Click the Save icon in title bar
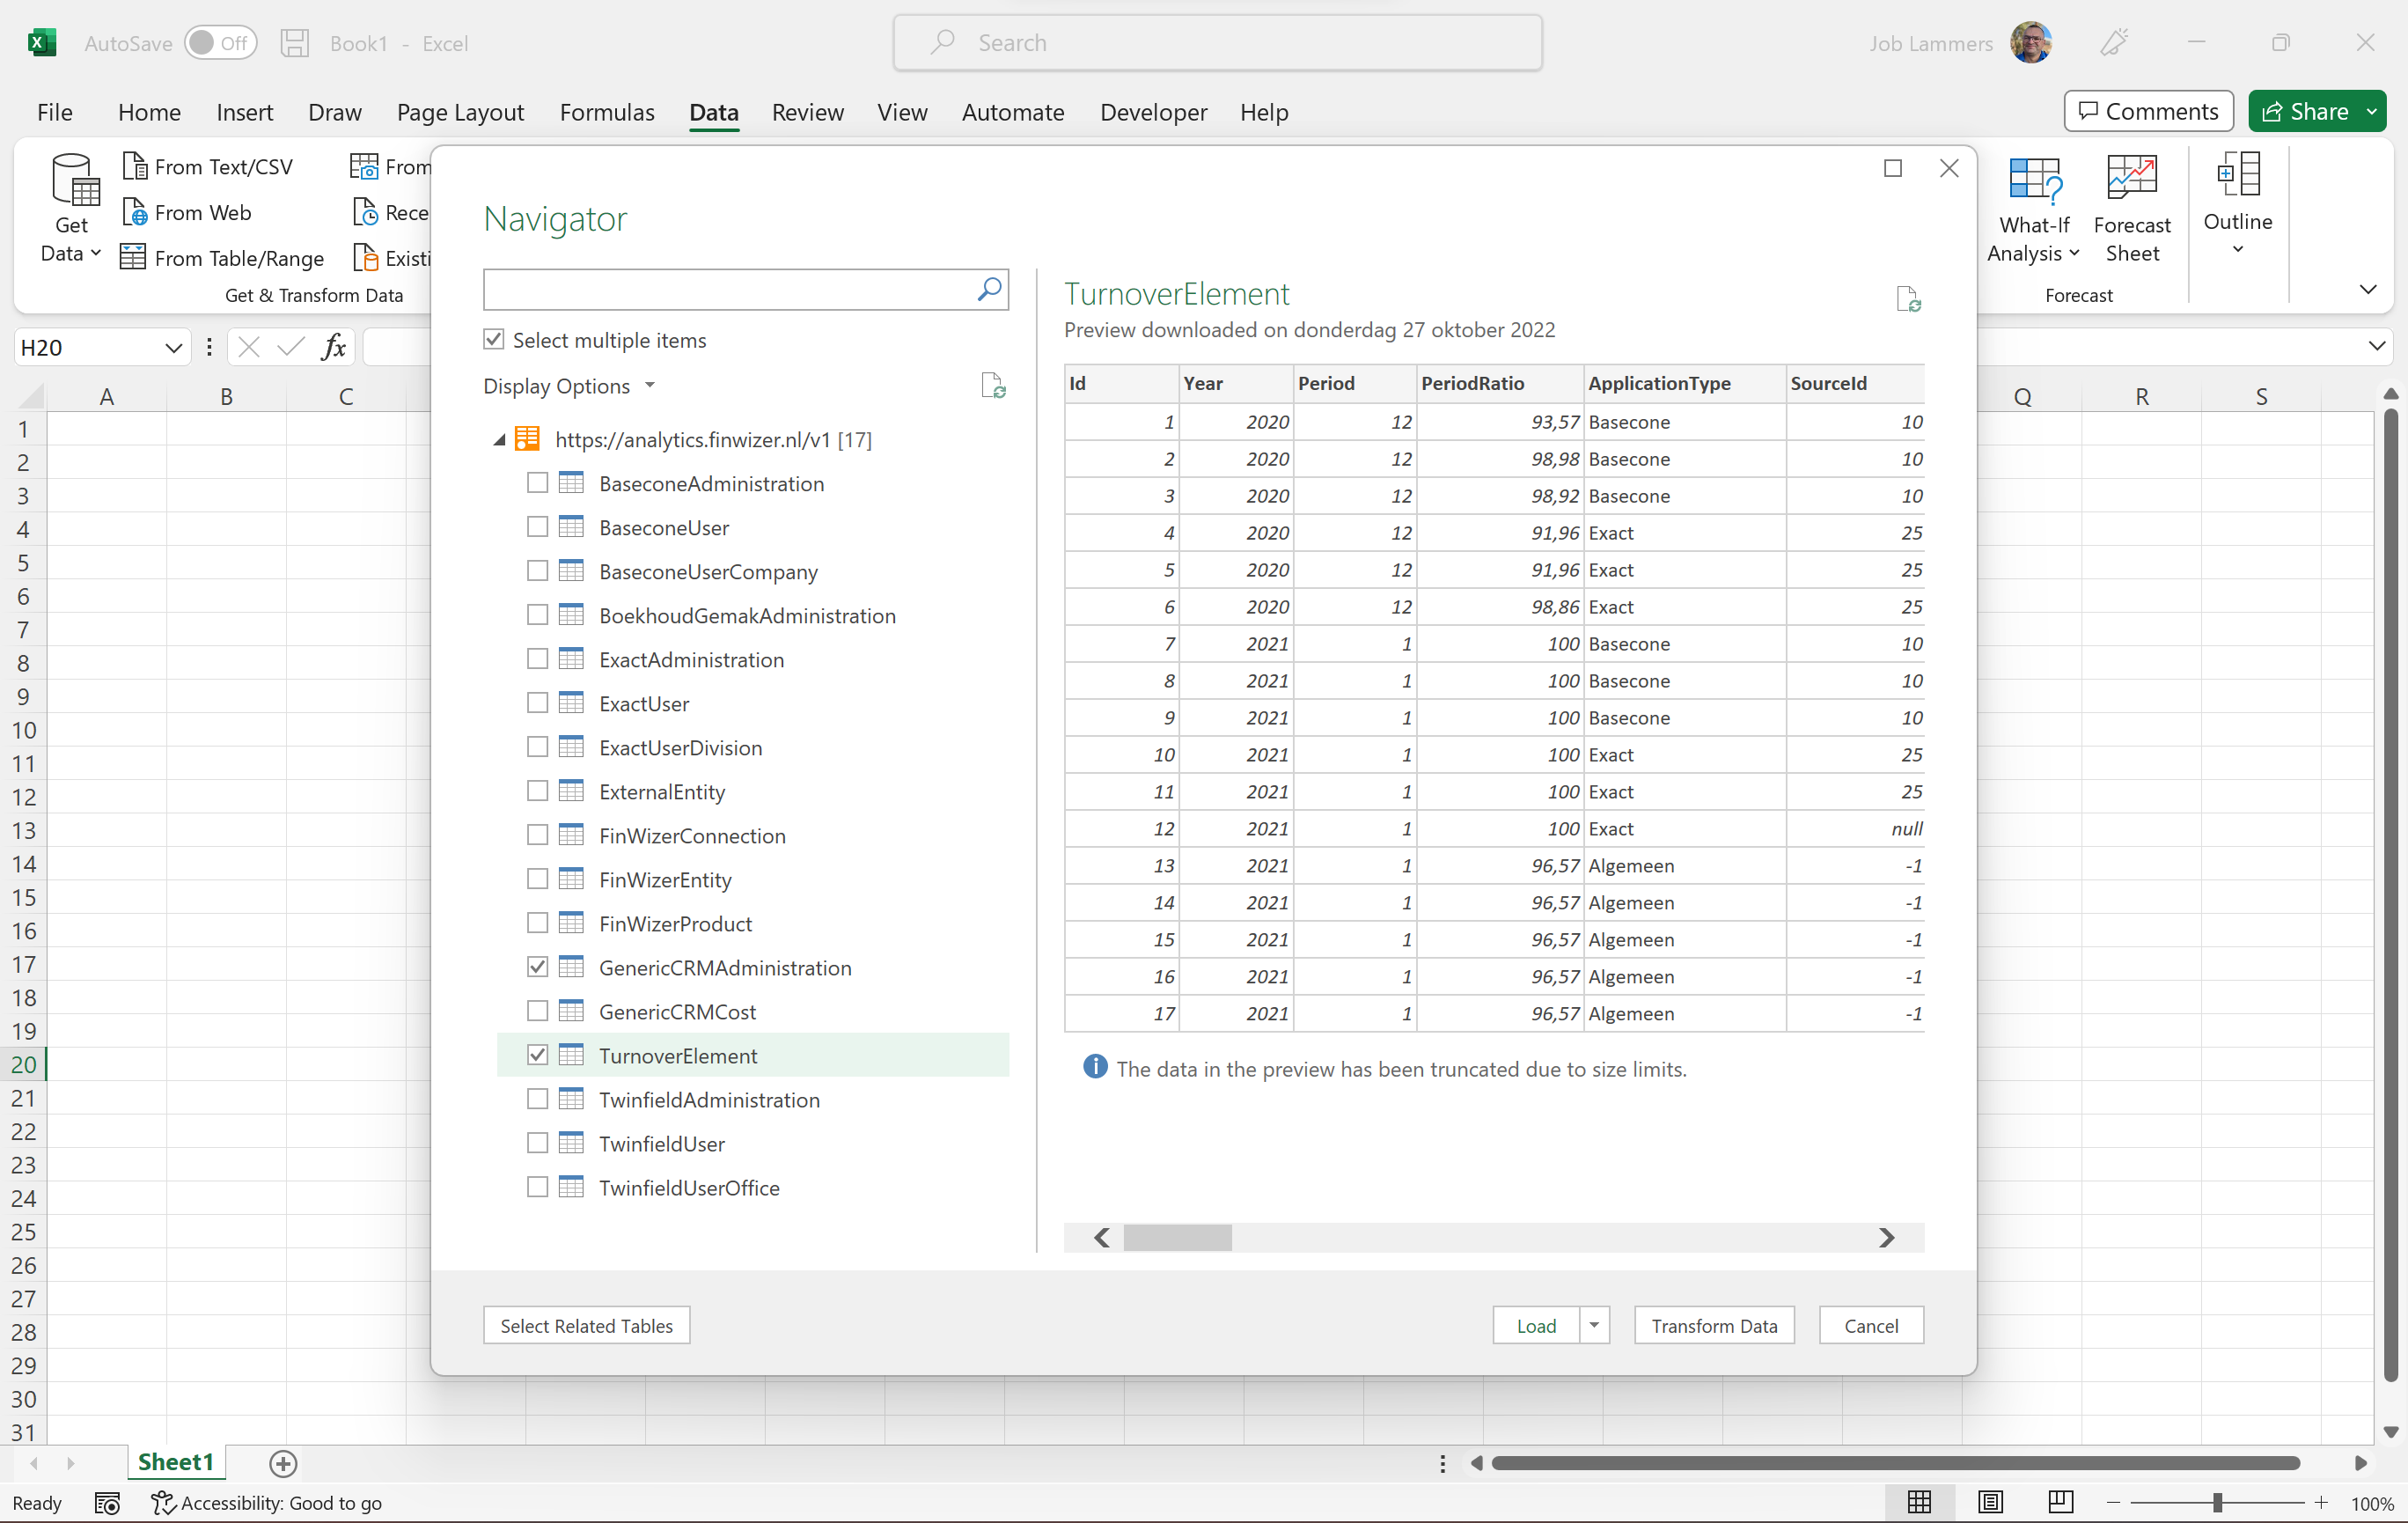Viewport: 2408px width, 1523px height. pos(294,43)
